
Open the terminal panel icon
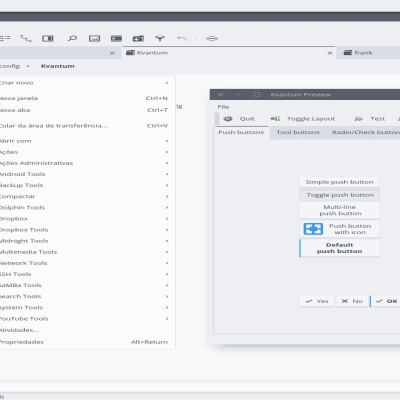coord(116,38)
